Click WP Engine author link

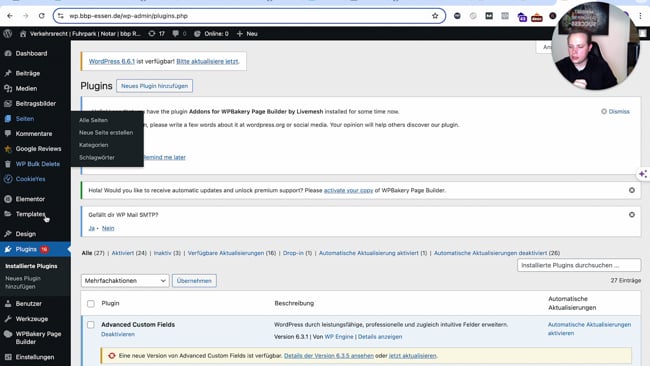(x=339, y=337)
